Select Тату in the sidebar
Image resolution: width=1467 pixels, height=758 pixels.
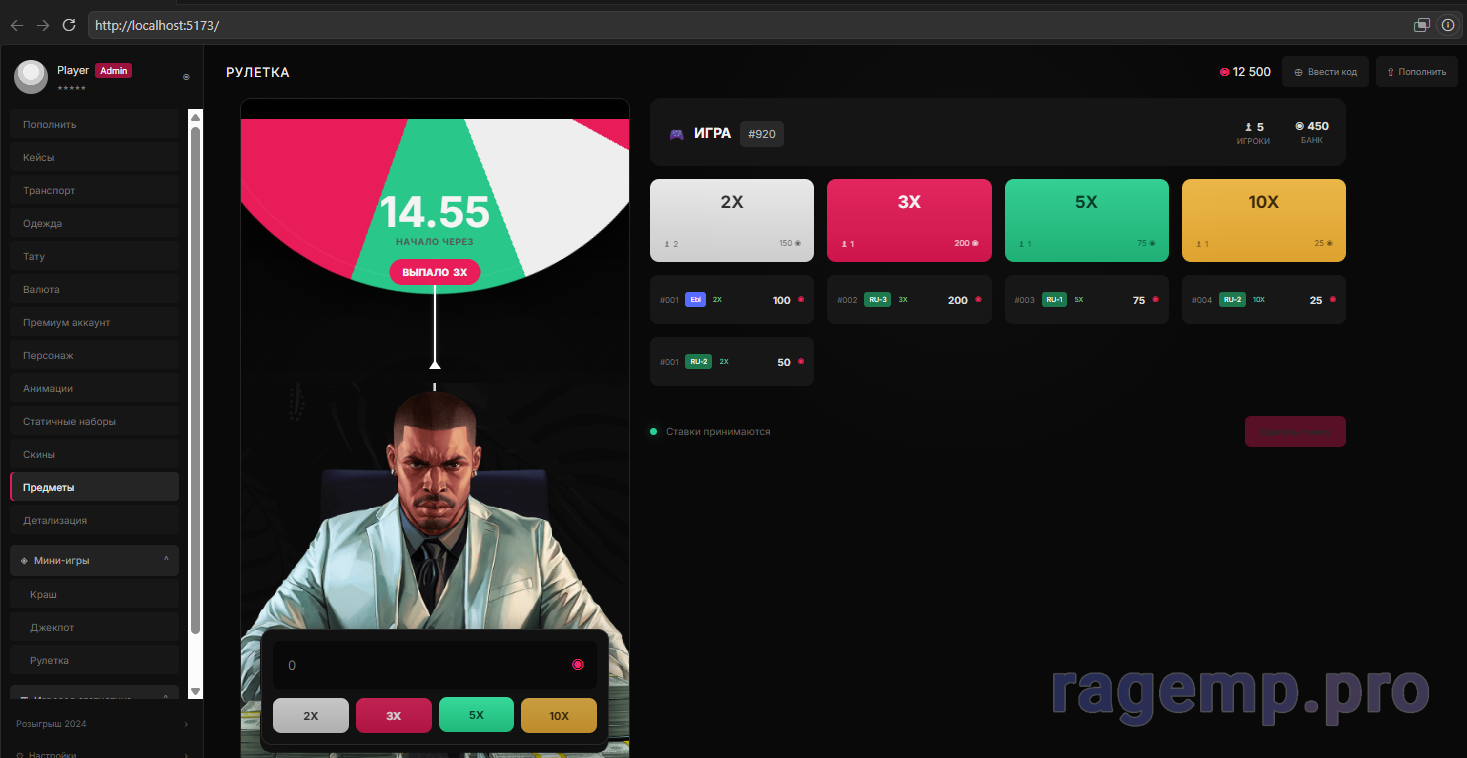point(94,257)
